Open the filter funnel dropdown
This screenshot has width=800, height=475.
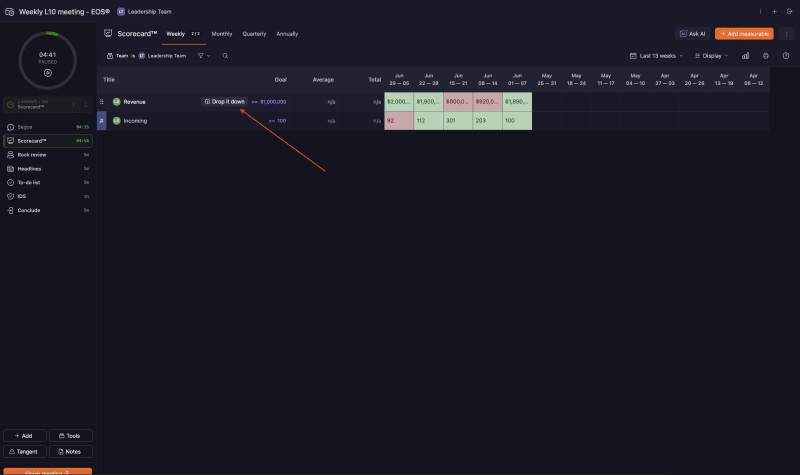pyautogui.click(x=204, y=56)
